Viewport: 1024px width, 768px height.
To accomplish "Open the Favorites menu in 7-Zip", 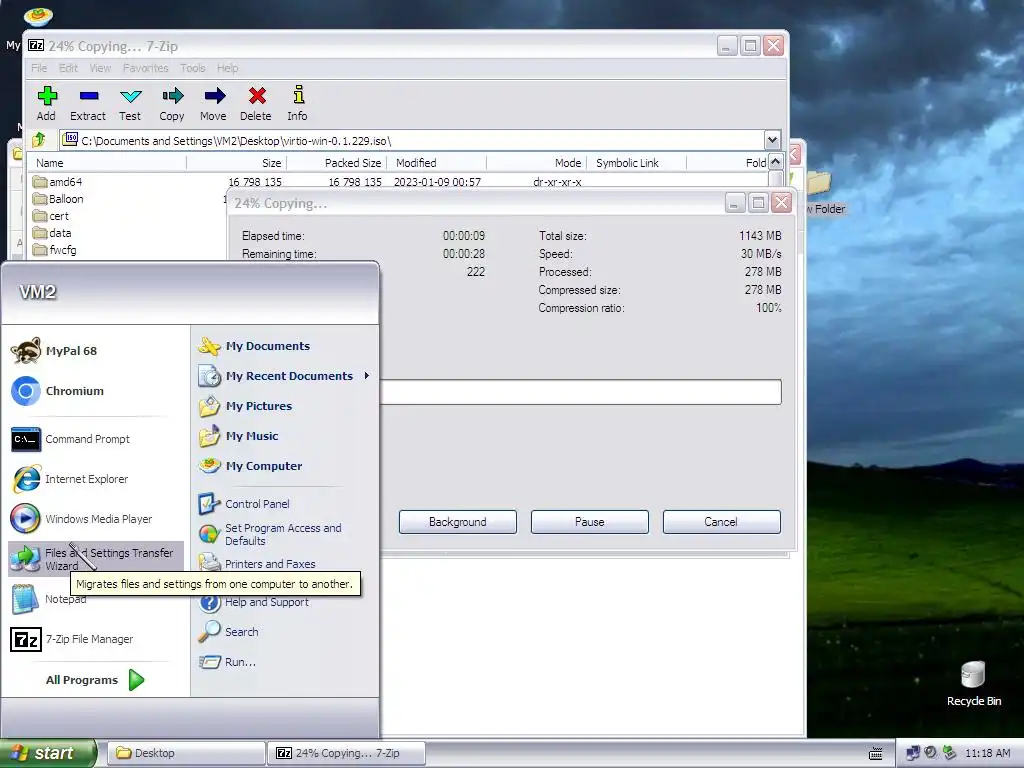I will (145, 68).
